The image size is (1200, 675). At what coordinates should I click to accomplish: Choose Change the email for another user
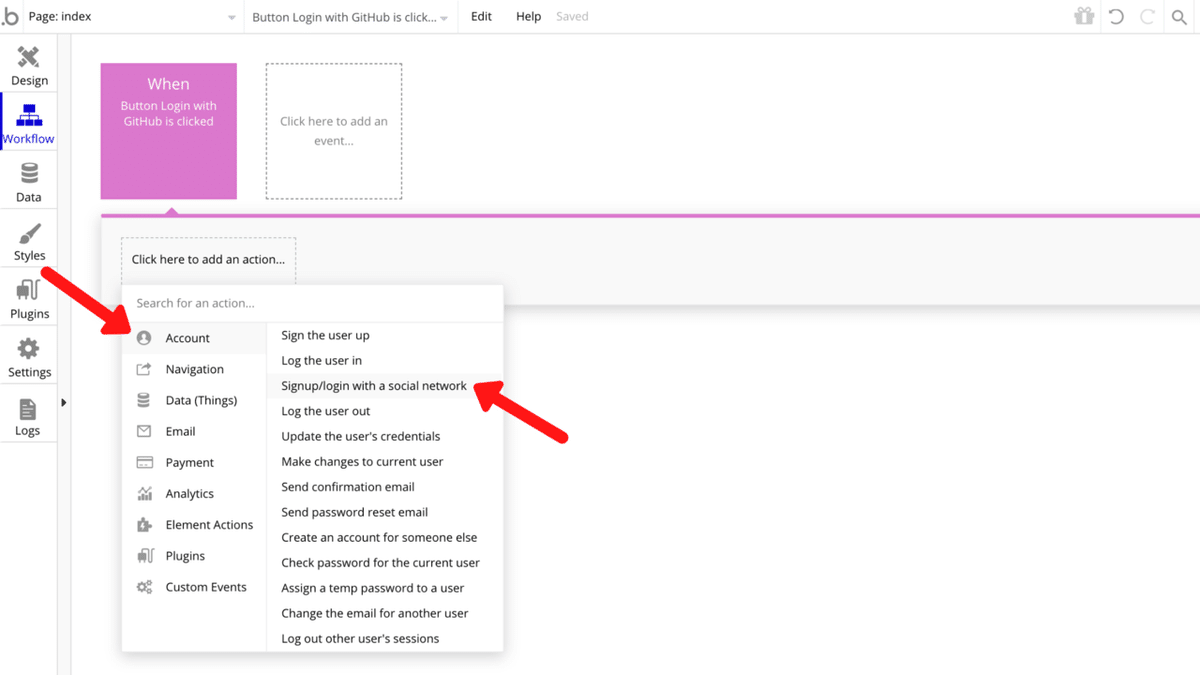[x=385, y=613]
